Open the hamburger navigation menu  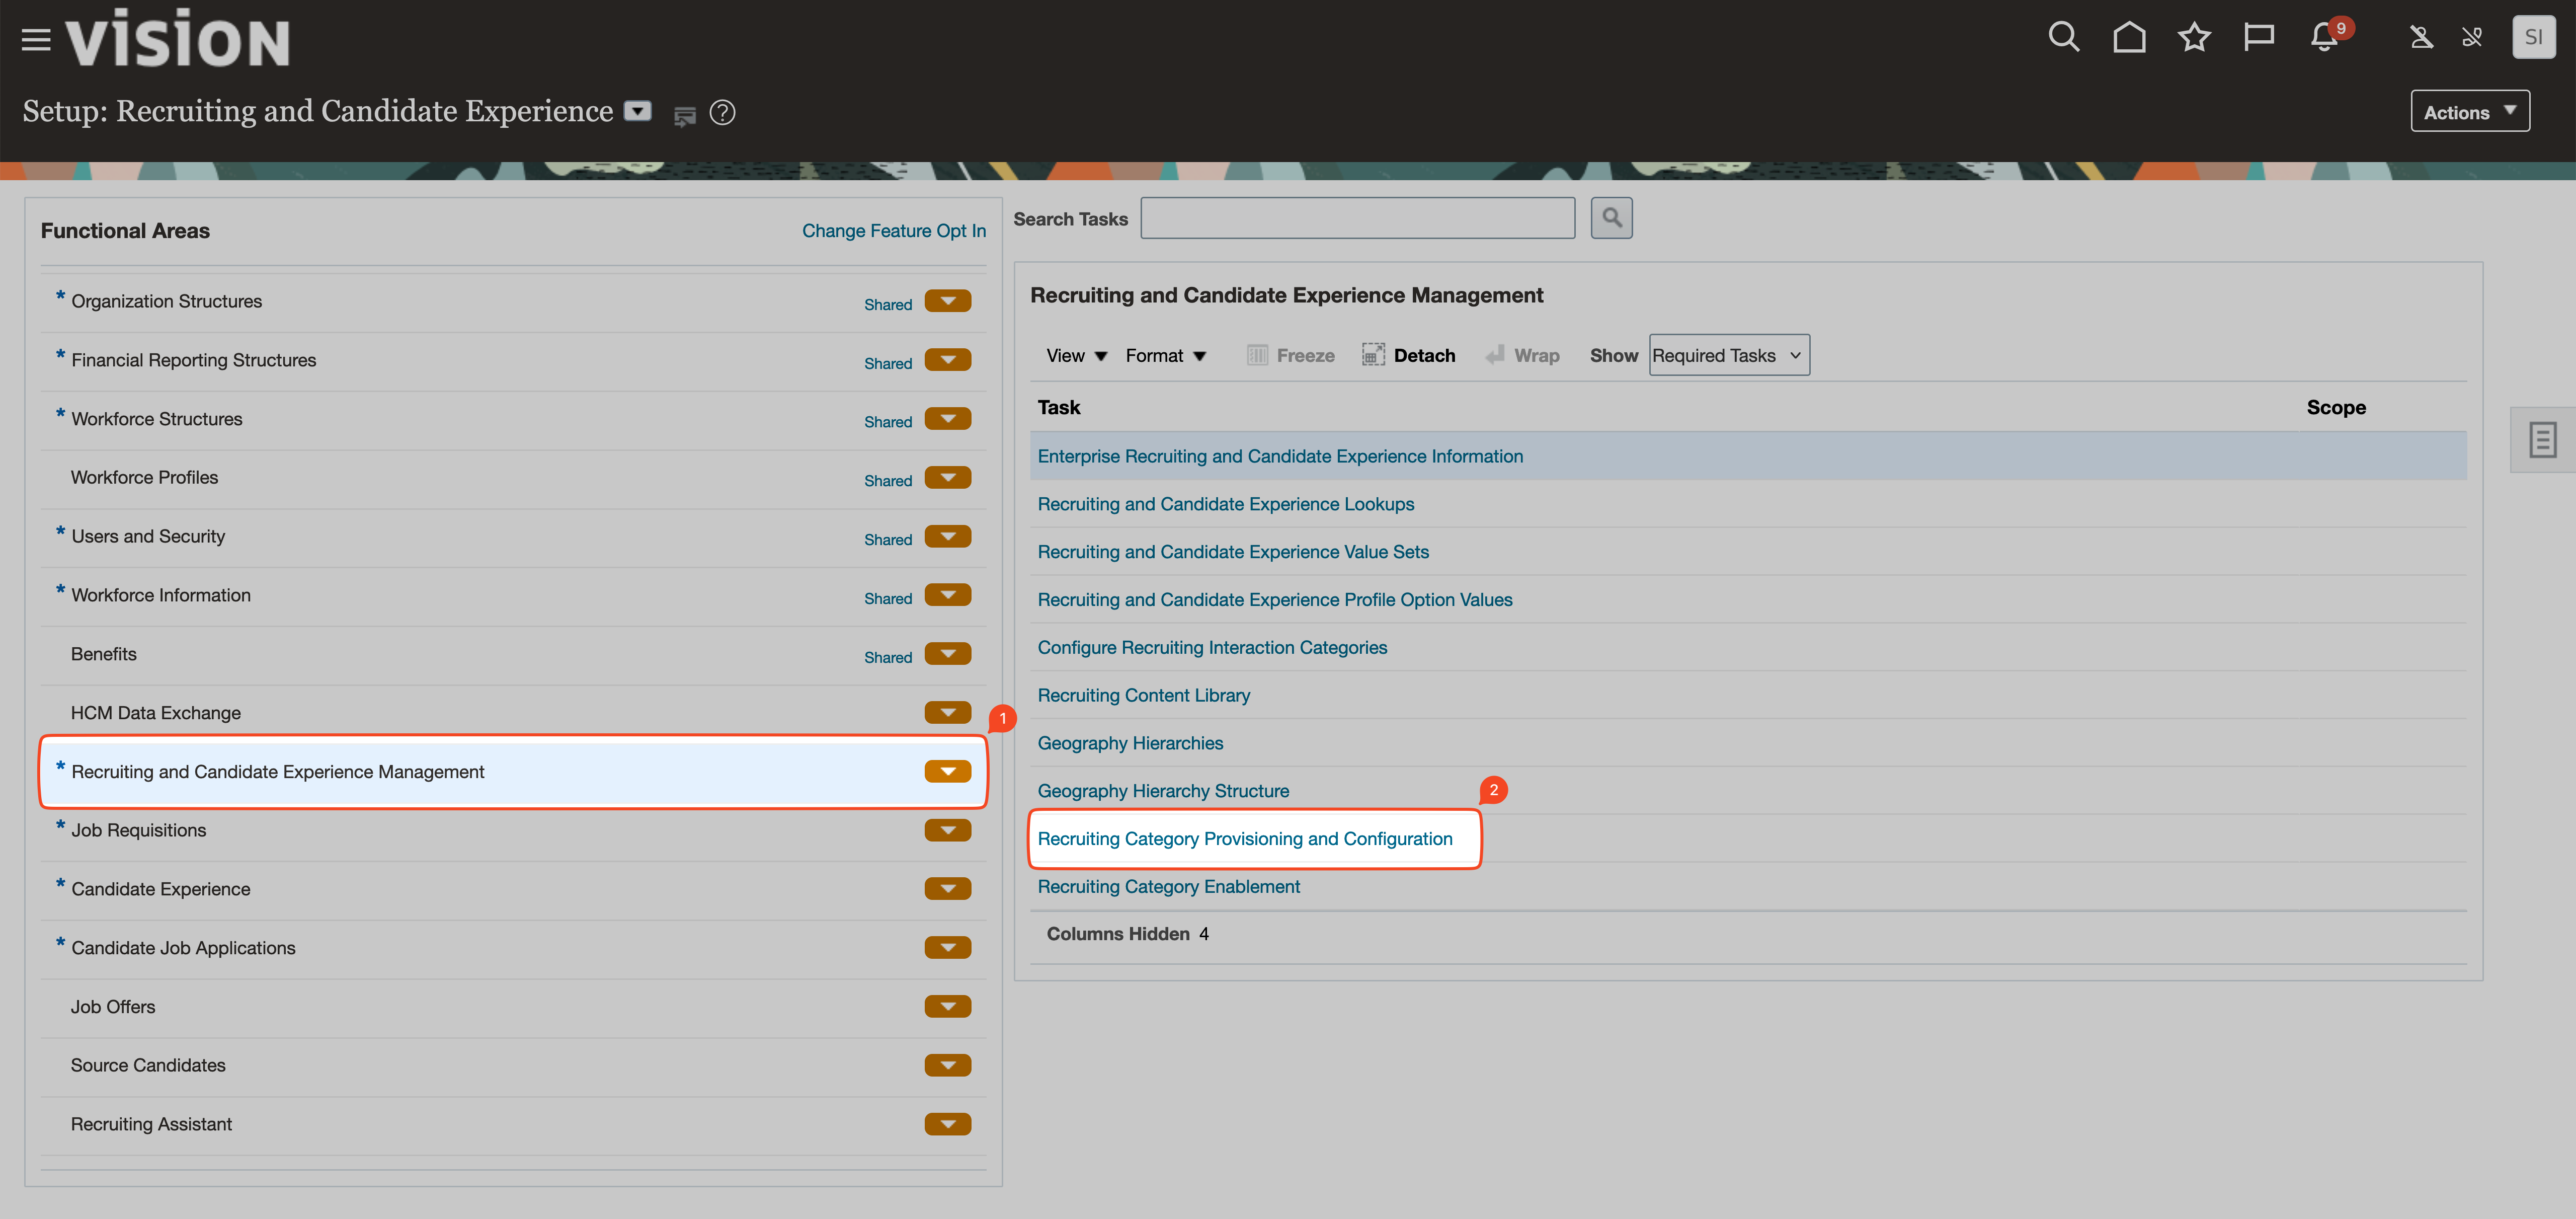coord(36,40)
